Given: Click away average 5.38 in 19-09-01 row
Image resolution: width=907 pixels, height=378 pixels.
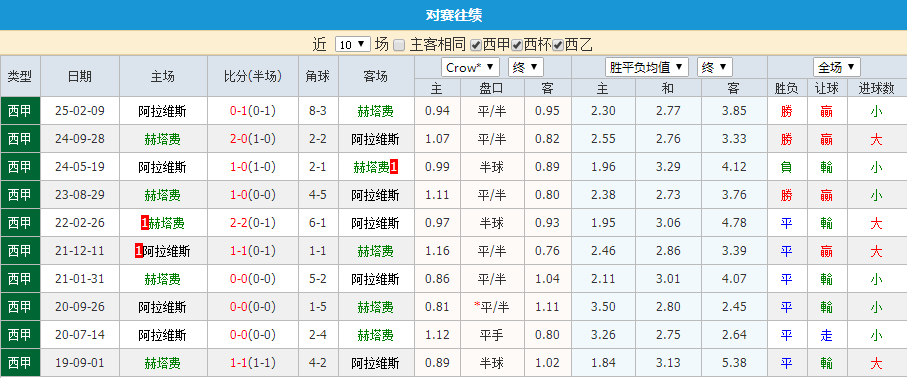Looking at the screenshot, I should click(734, 363).
